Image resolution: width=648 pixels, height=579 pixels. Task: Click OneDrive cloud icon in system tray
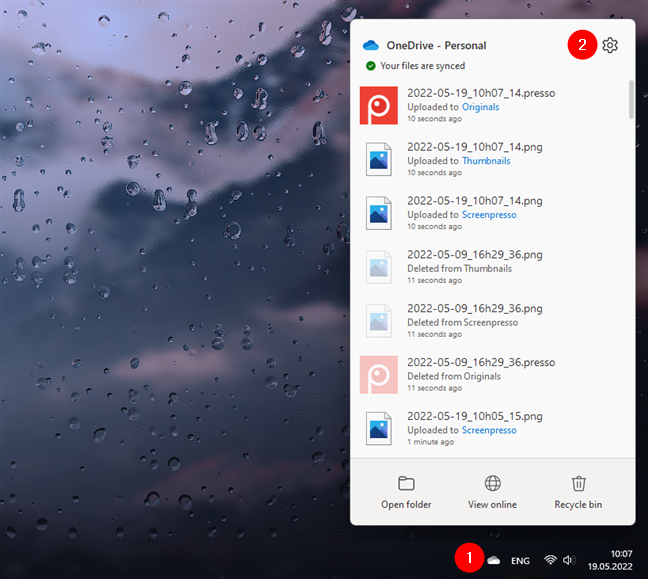(493, 560)
